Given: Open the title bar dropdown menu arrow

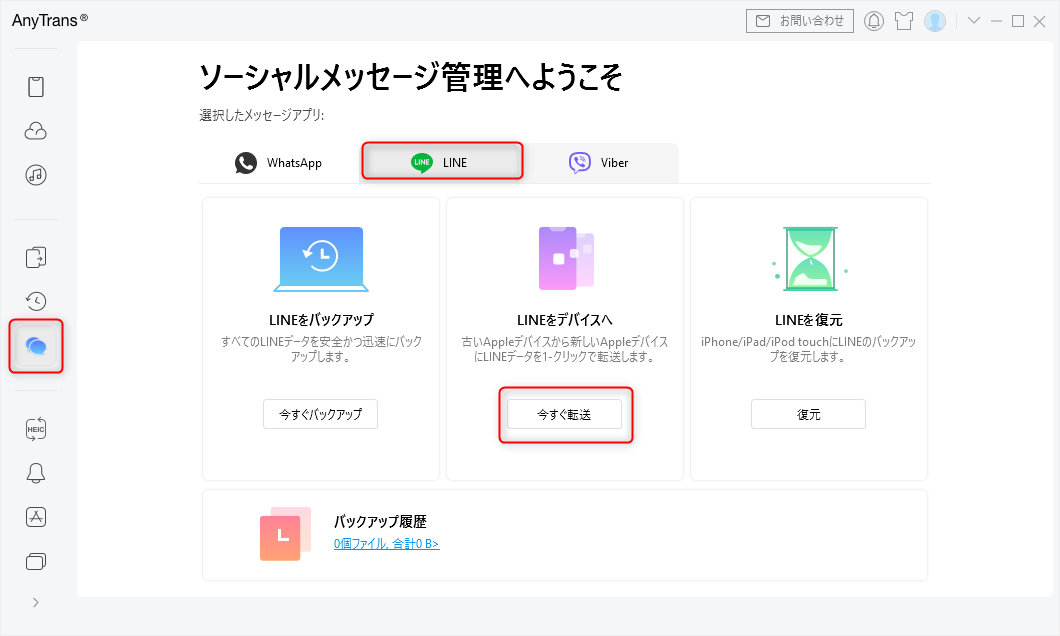Looking at the screenshot, I should pyautogui.click(x=974, y=20).
